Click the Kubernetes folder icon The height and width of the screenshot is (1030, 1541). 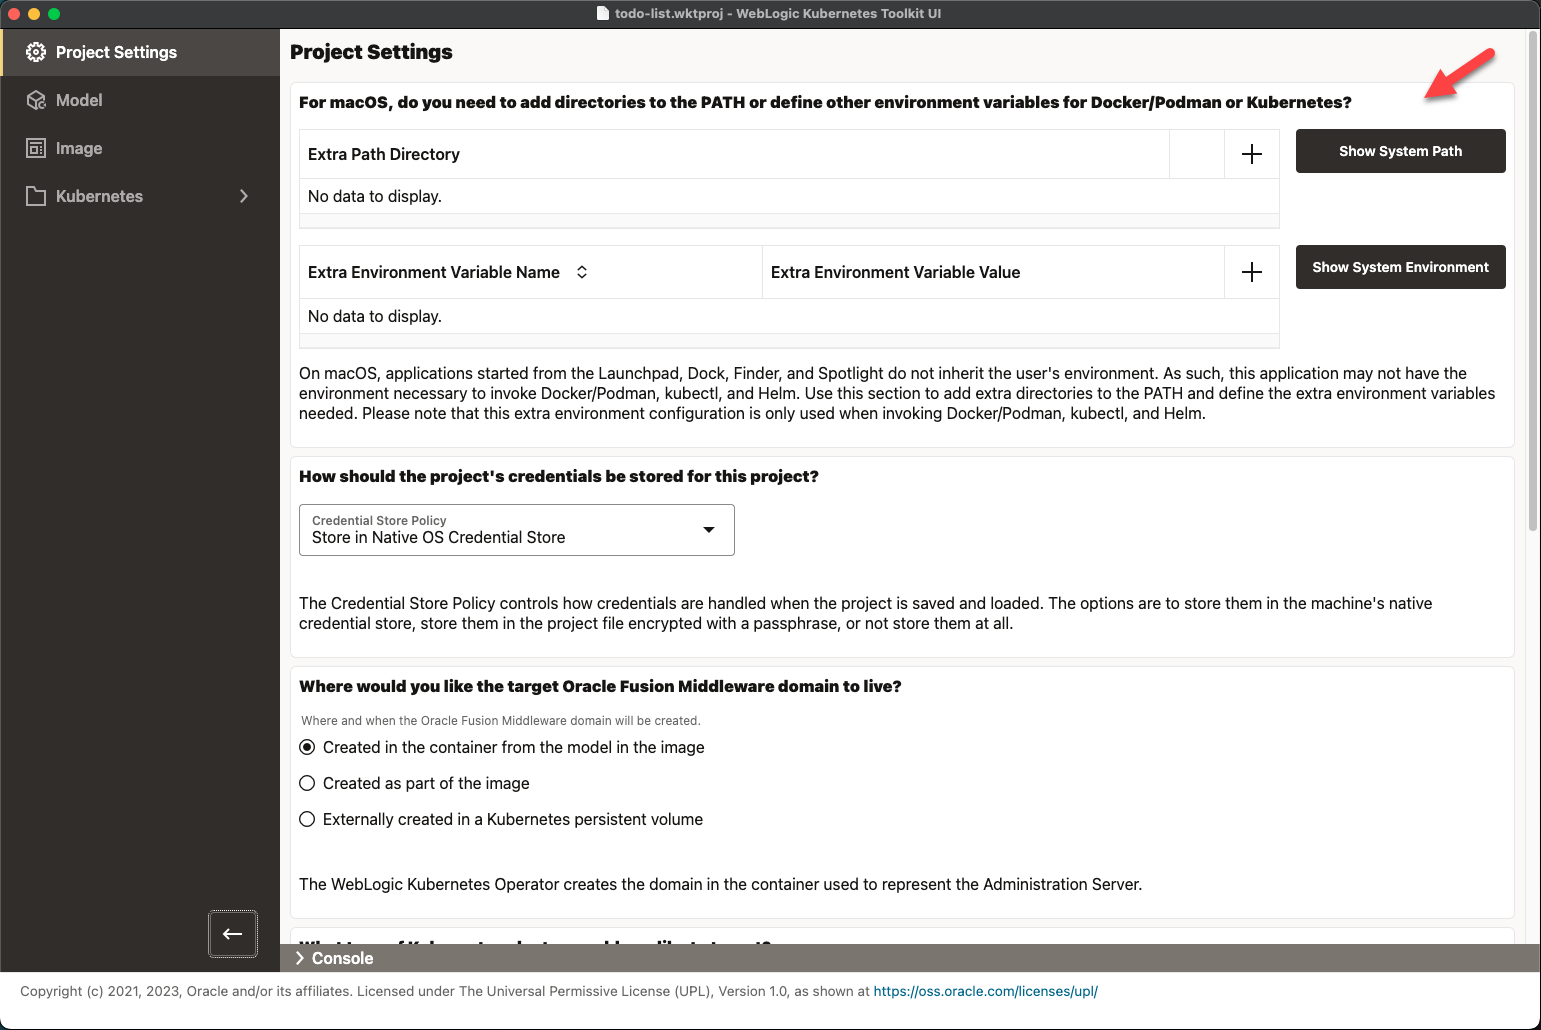[x=36, y=196]
